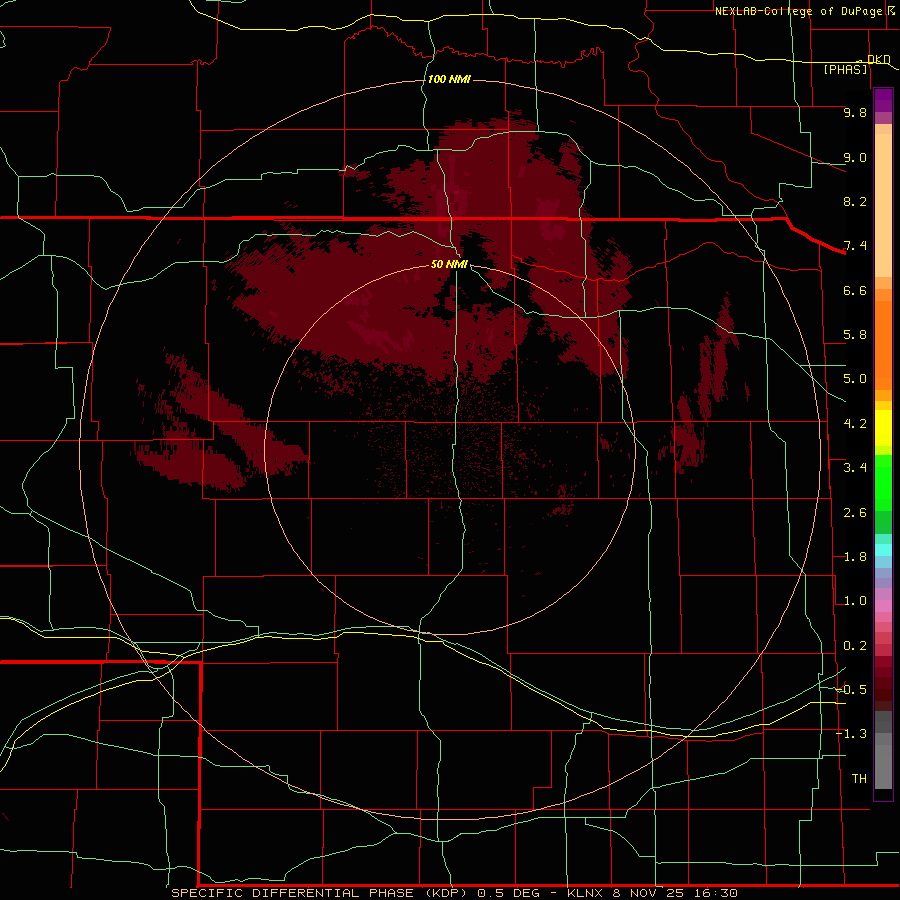Select the -0.5 color scale value
Screen dimensions: 900x900
click(851, 690)
